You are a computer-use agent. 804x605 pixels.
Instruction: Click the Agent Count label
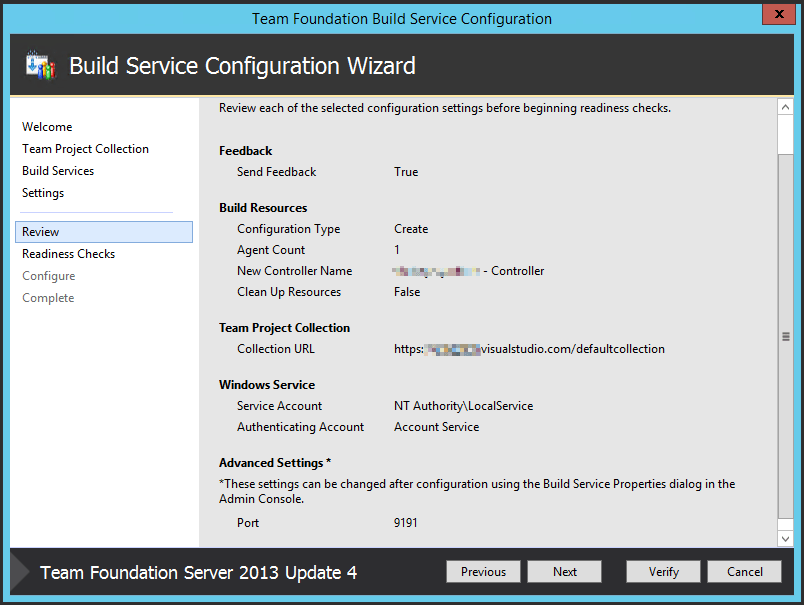271,250
